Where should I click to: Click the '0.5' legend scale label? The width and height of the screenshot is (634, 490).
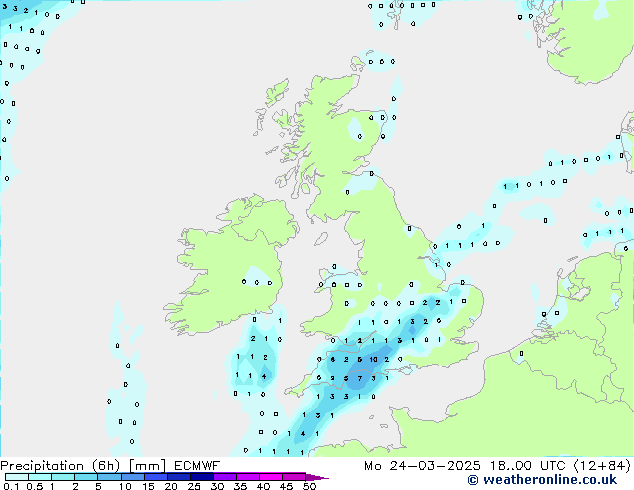click(x=34, y=486)
